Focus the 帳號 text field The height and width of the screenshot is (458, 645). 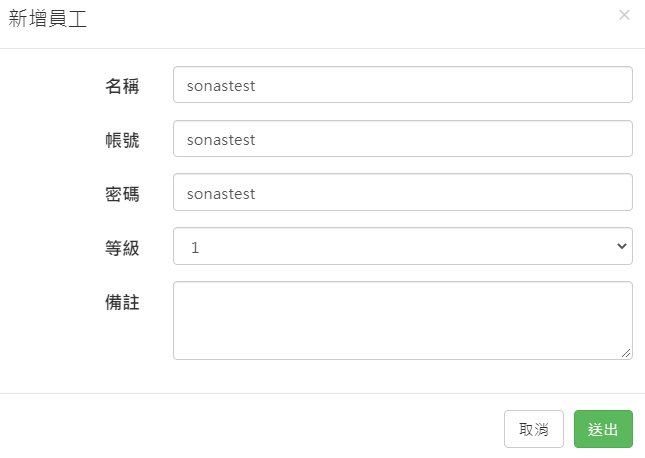(402, 139)
